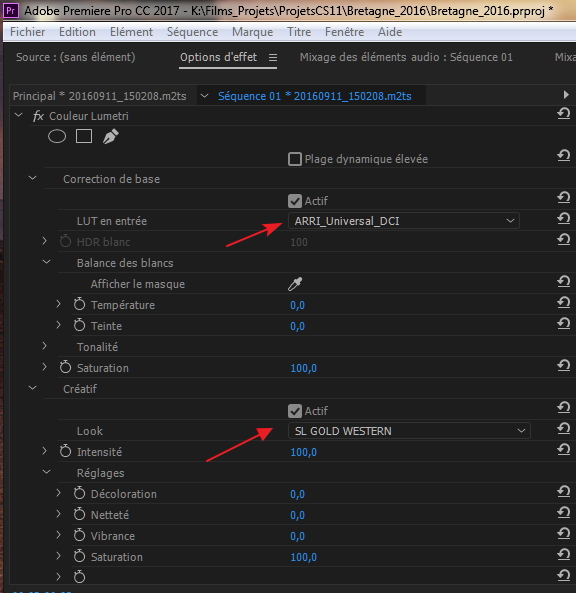Open the Options d'effet panel menu

[273, 57]
